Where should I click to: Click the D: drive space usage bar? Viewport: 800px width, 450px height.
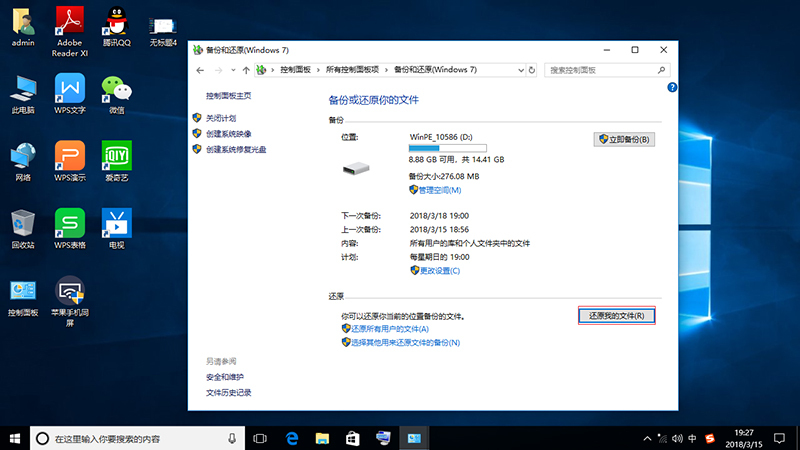click(x=447, y=148)
